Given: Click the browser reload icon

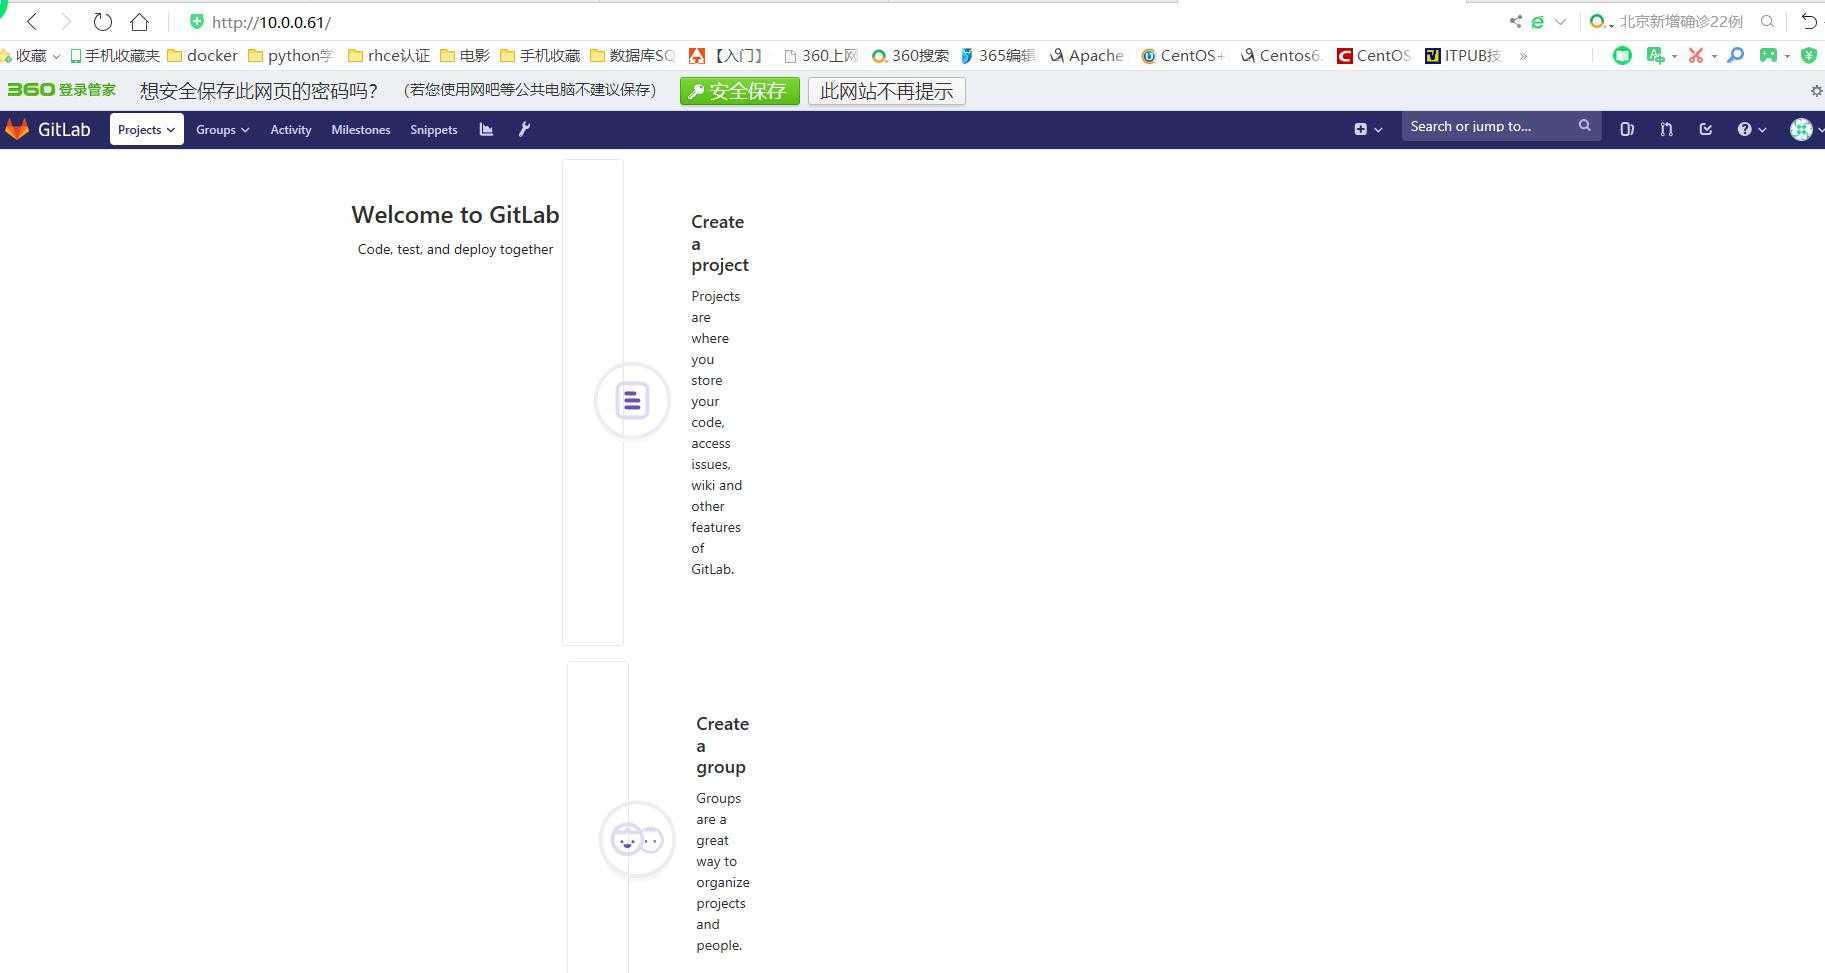Looking at the screenshot, I should pyautogui.click(x=102, y=21).
